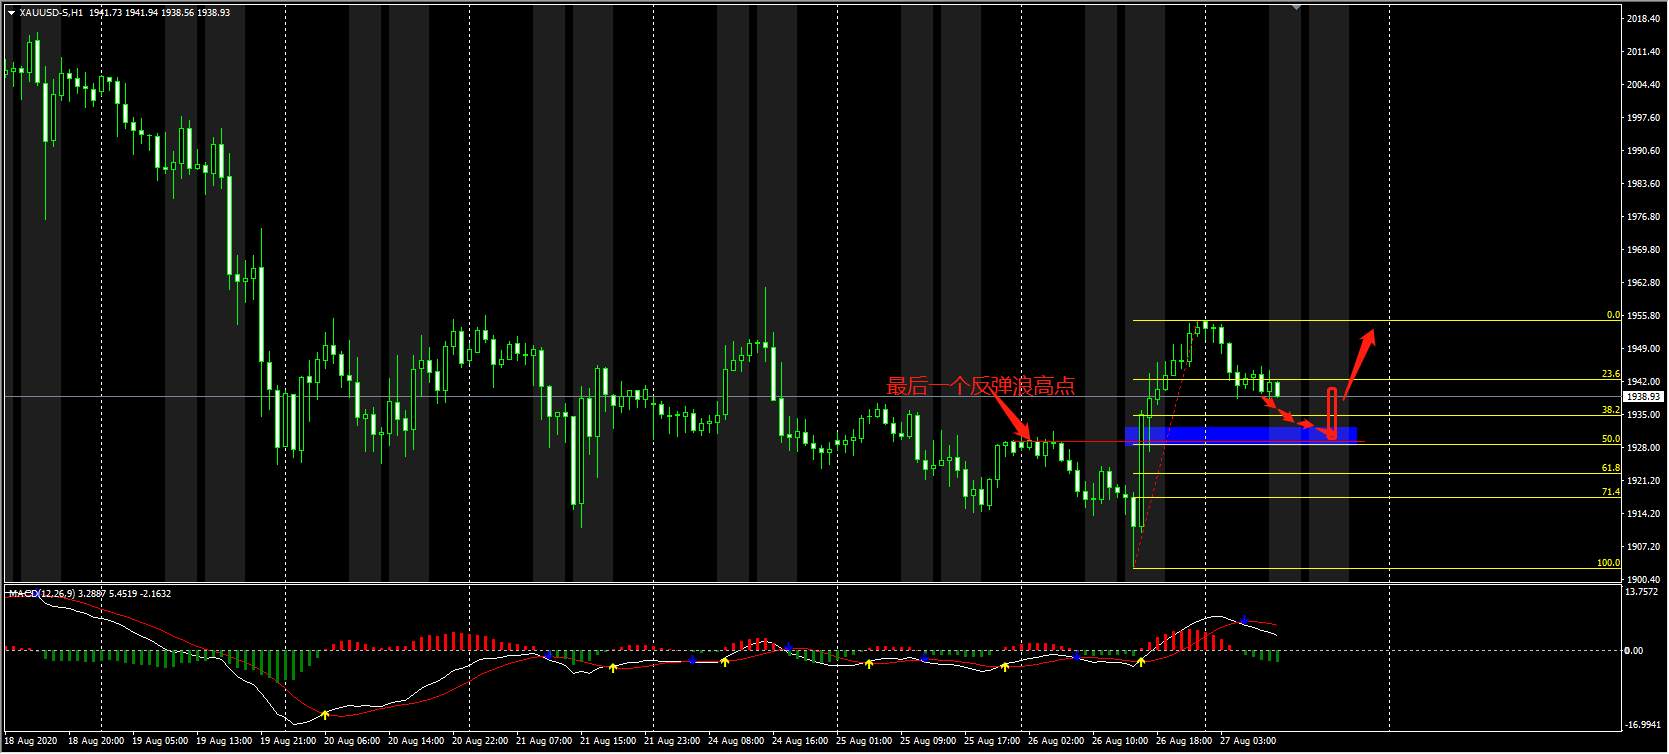Click MACD yellow buy arrow near 26 Aug 10:00
This screenshot has height=754, width=1669.
1141,662
